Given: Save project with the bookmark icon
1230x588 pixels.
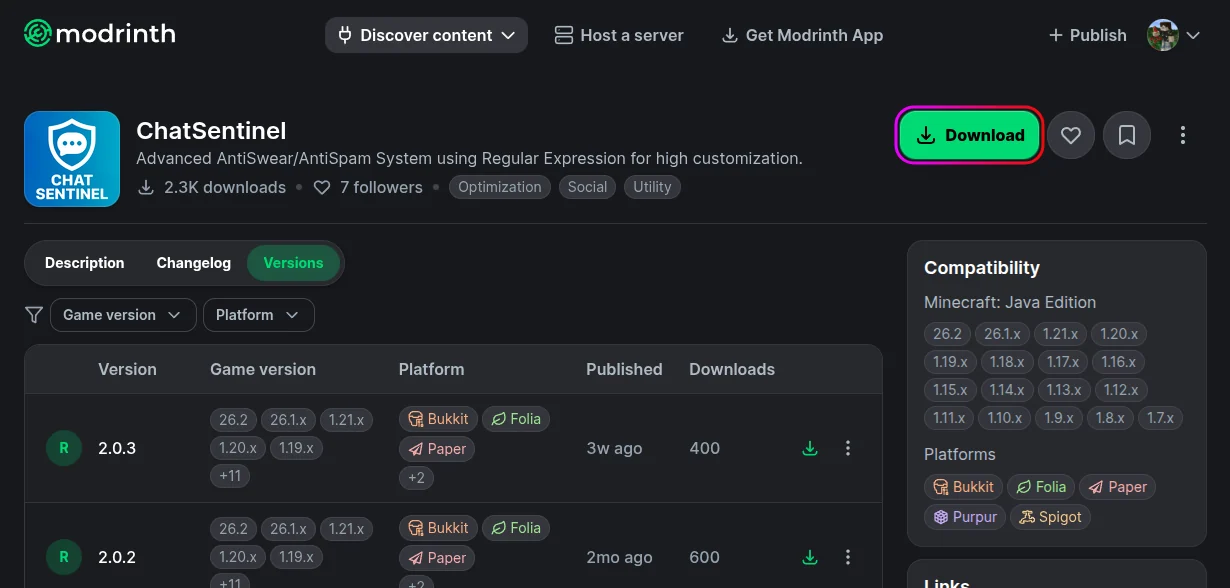Looking at the screenshot, I should tap(1127, 135).
